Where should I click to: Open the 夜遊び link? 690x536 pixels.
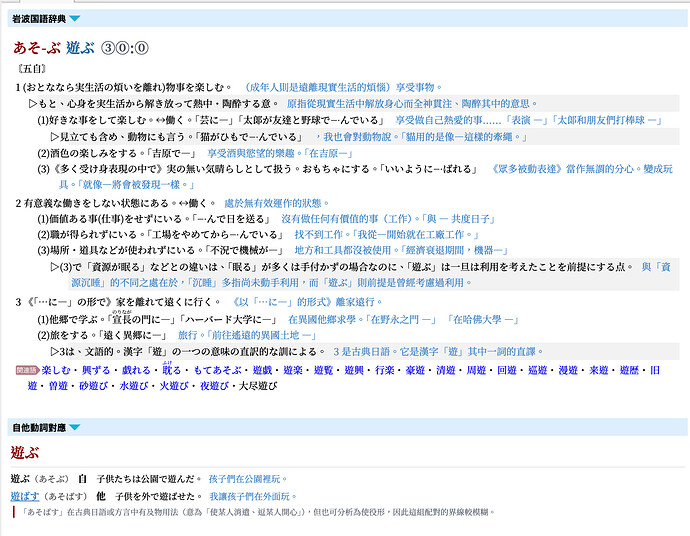pos(214,386)
